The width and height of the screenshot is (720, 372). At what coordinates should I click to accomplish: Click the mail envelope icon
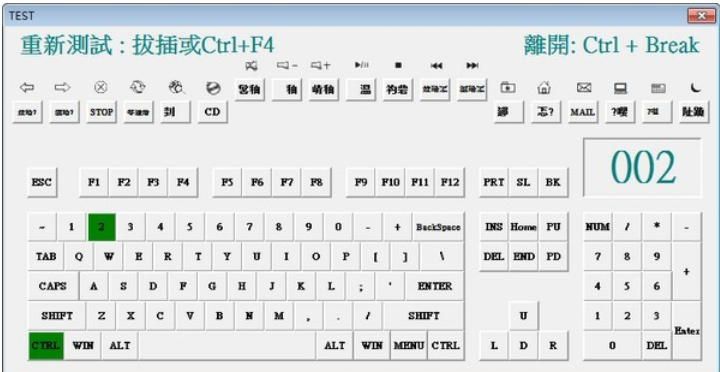tap(583, 87)
